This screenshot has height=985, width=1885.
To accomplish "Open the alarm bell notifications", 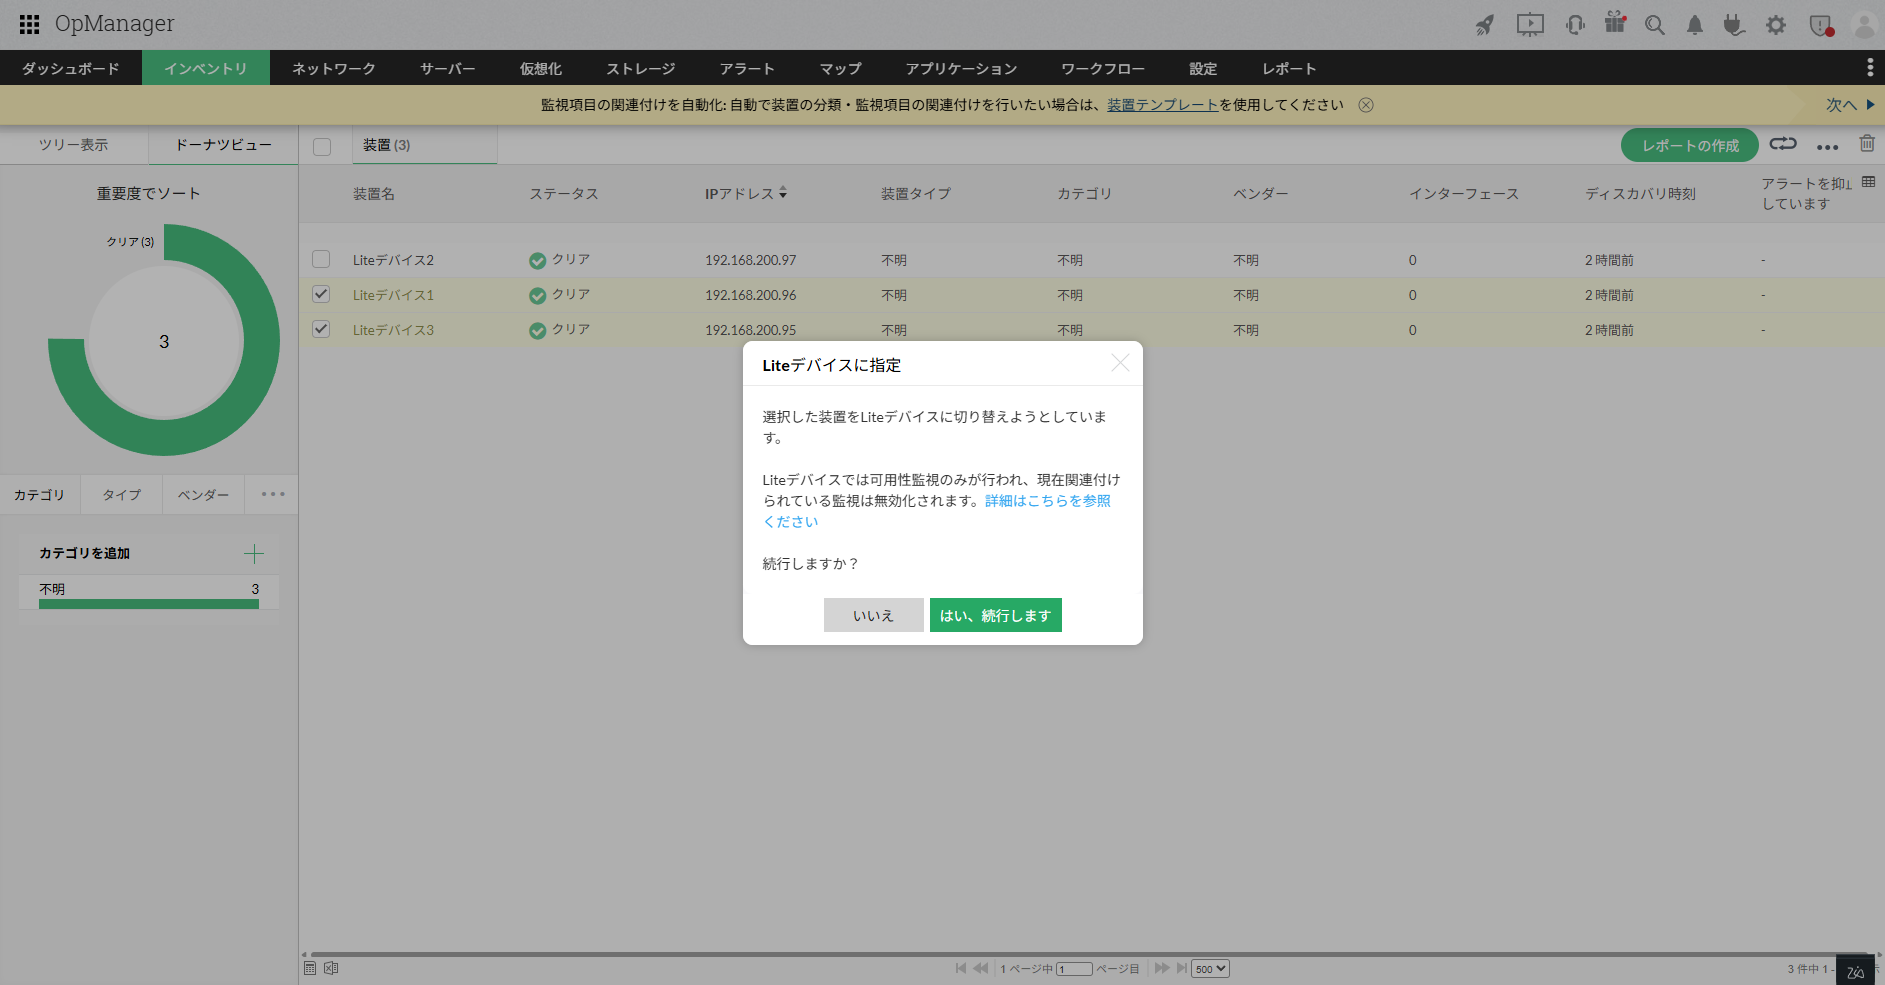I will click(1695, 25).
